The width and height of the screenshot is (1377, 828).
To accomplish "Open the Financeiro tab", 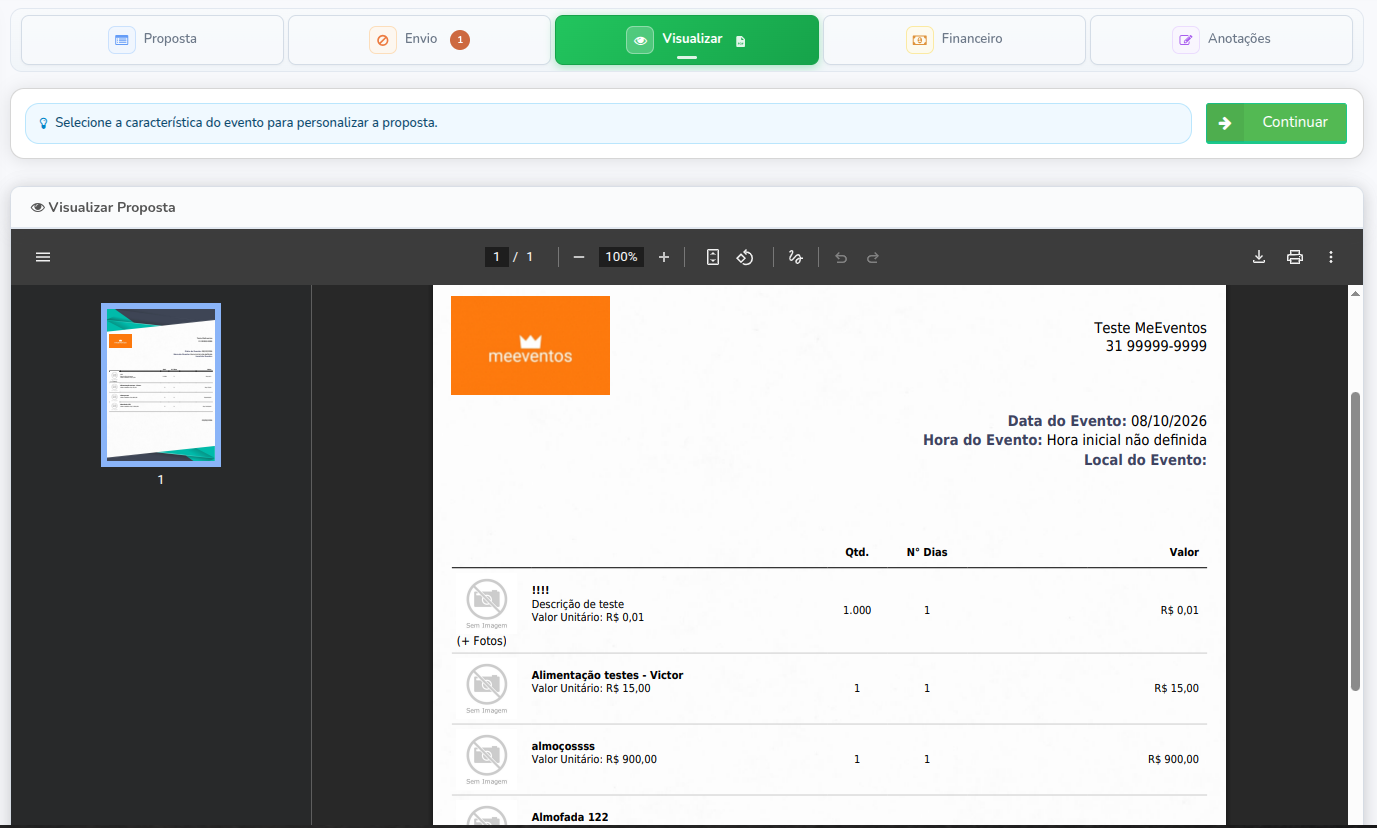I will tap(954, 40).
